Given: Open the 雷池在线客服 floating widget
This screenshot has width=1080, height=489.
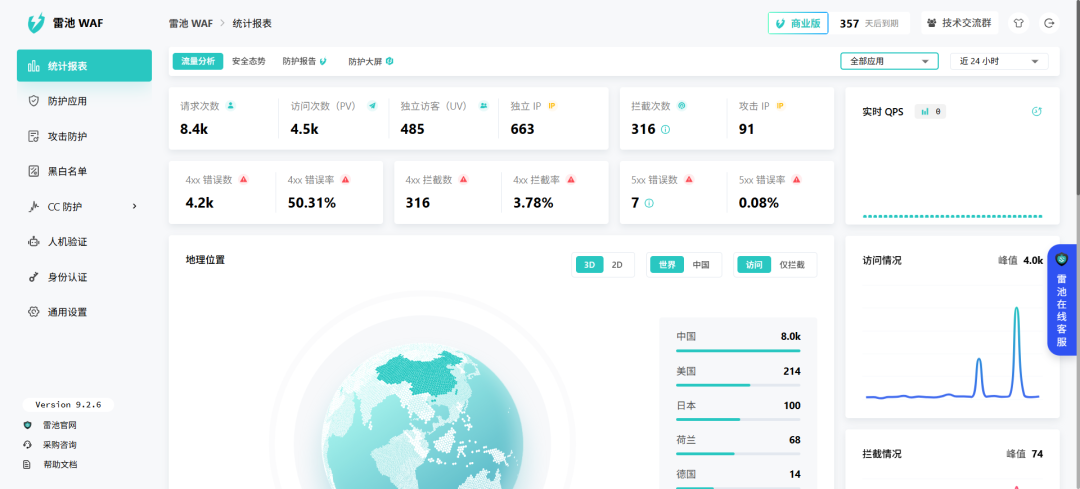Looking at the screenshot, I should (x=1062, y=300).
